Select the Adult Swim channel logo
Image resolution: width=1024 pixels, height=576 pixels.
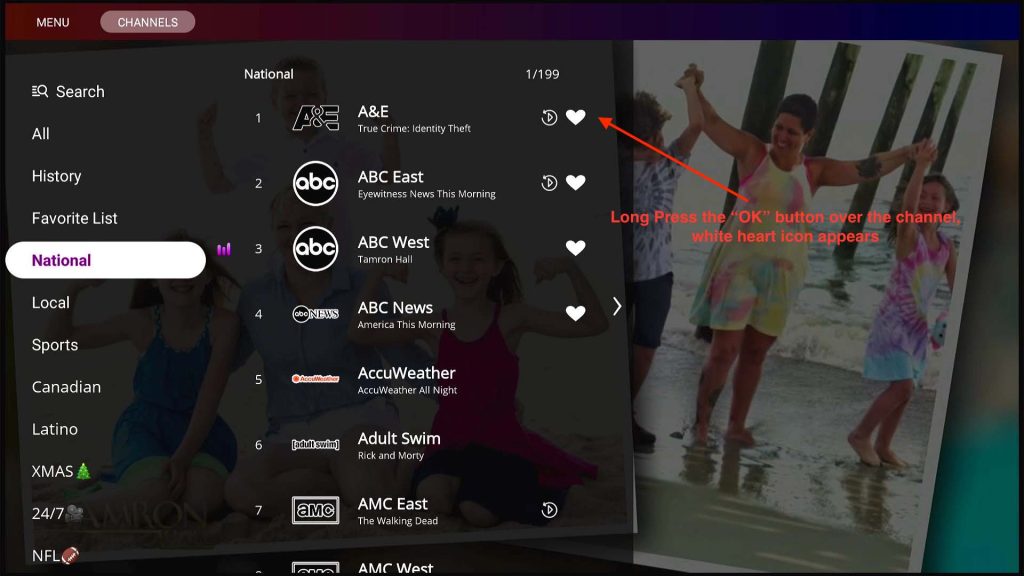coord(316,443)
